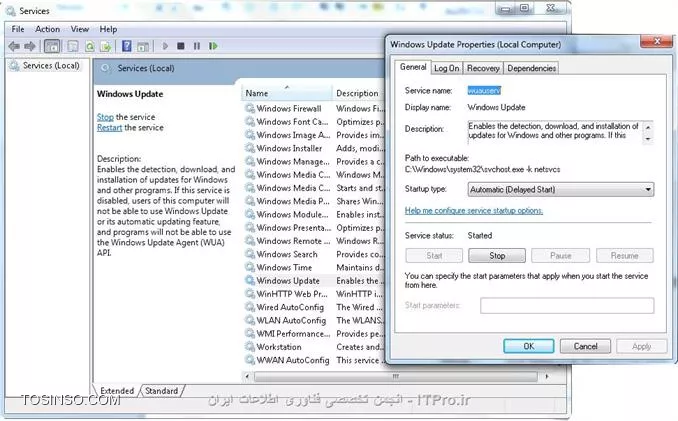Click the horizontal scrollbar thumb in the services list
This screenshot has width=678, height=421.
pyautogui.click(x=396, y=376)
